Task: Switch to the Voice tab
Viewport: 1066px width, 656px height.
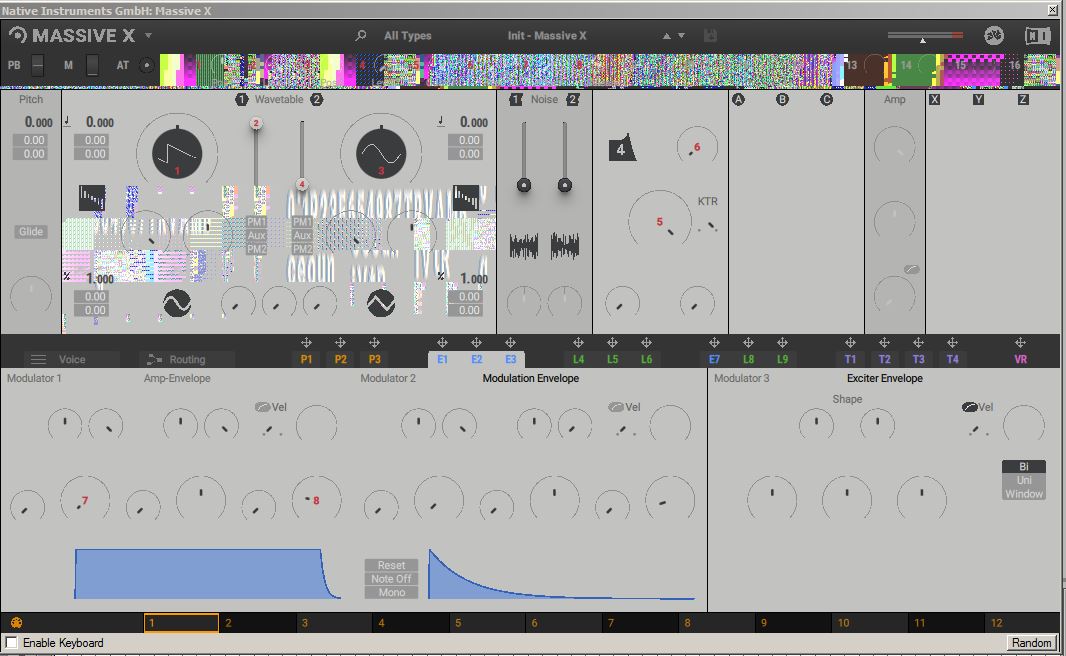Action: coord(71,359)
